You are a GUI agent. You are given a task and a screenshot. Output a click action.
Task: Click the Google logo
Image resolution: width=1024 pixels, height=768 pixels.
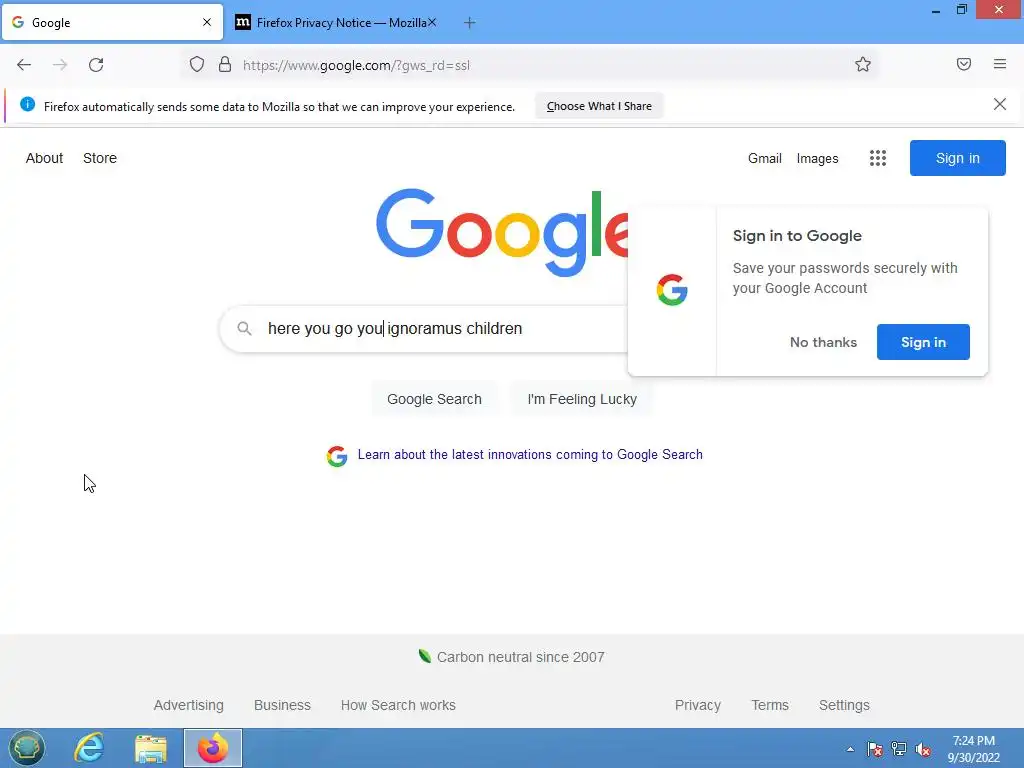[x=502, y=232]
